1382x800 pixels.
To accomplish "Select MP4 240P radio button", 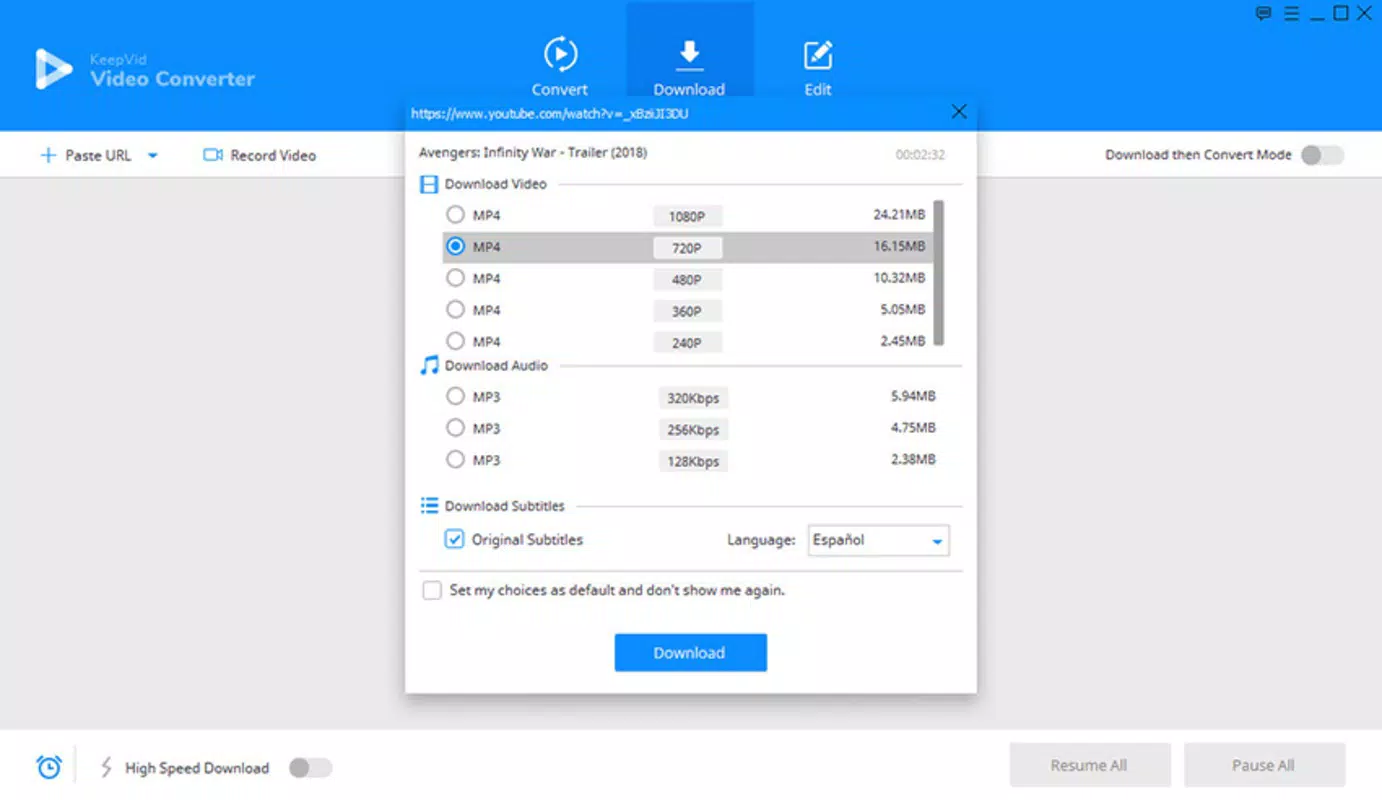I will (x=455, y=341).
